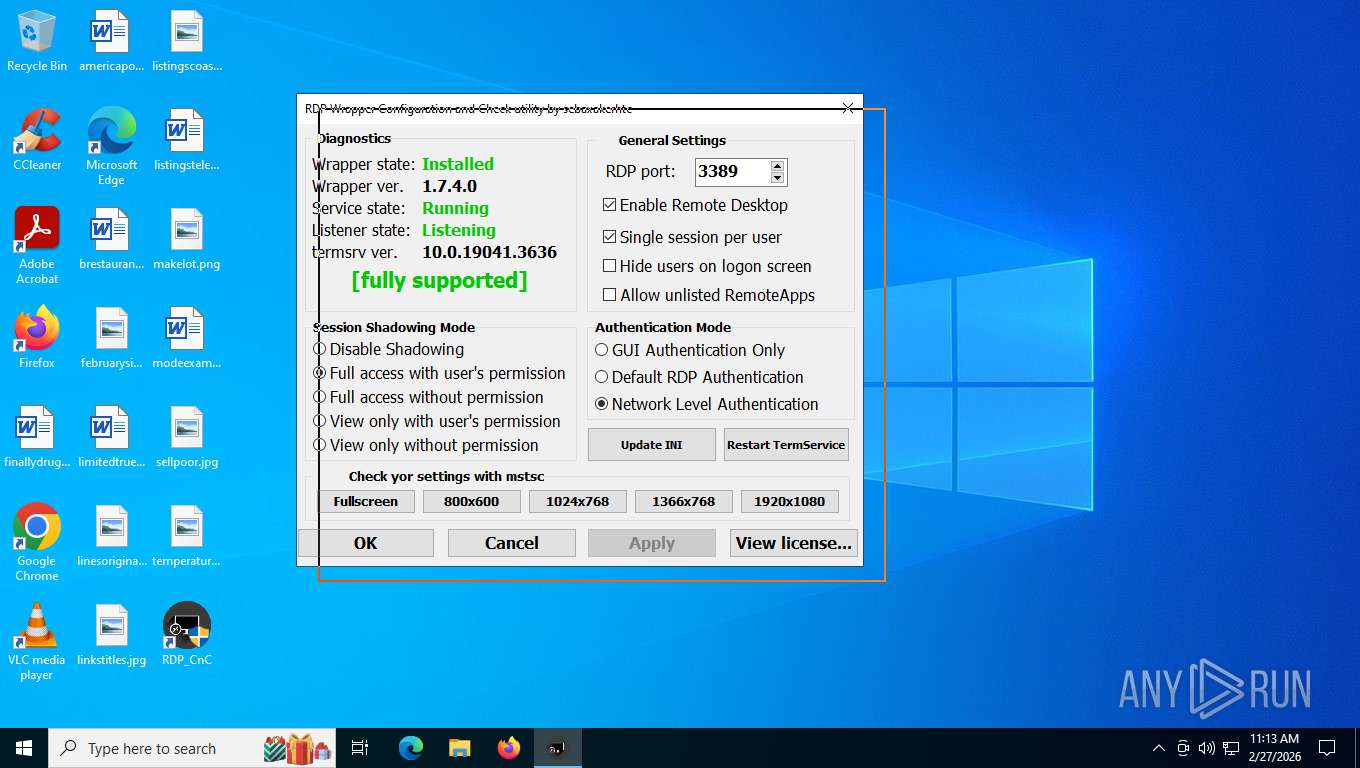Open the Adobe Acrobat desktop shortcut
The width and height of the screenshot is (1360, 768).
[37, 246]
